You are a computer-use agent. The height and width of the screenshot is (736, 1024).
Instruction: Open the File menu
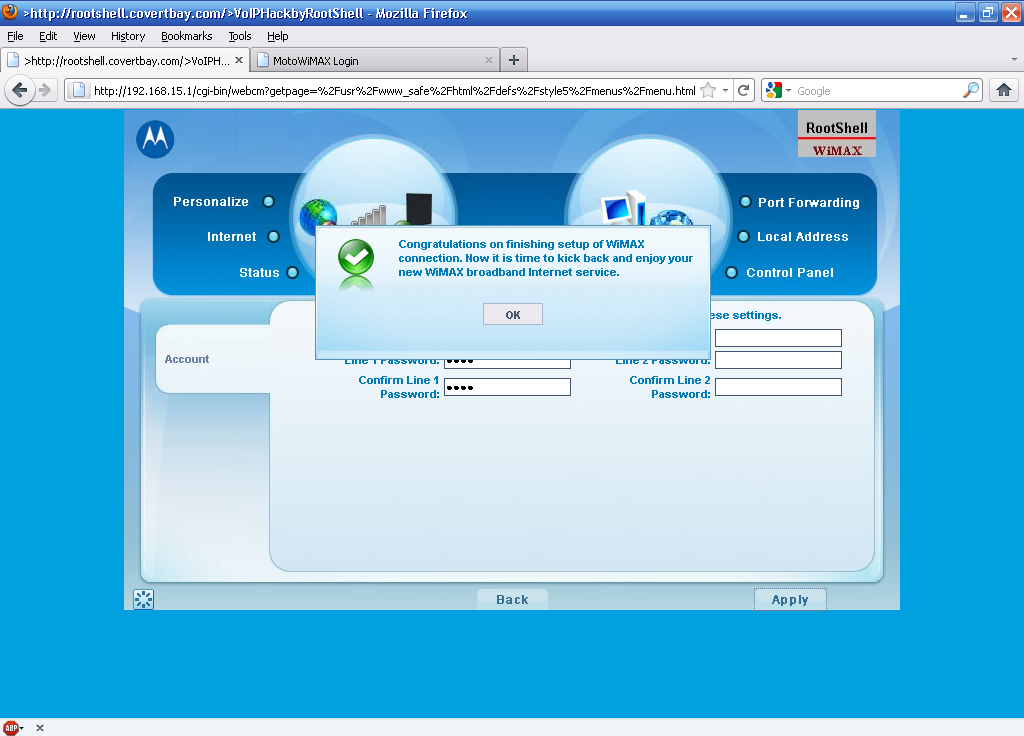pos(15,36)
